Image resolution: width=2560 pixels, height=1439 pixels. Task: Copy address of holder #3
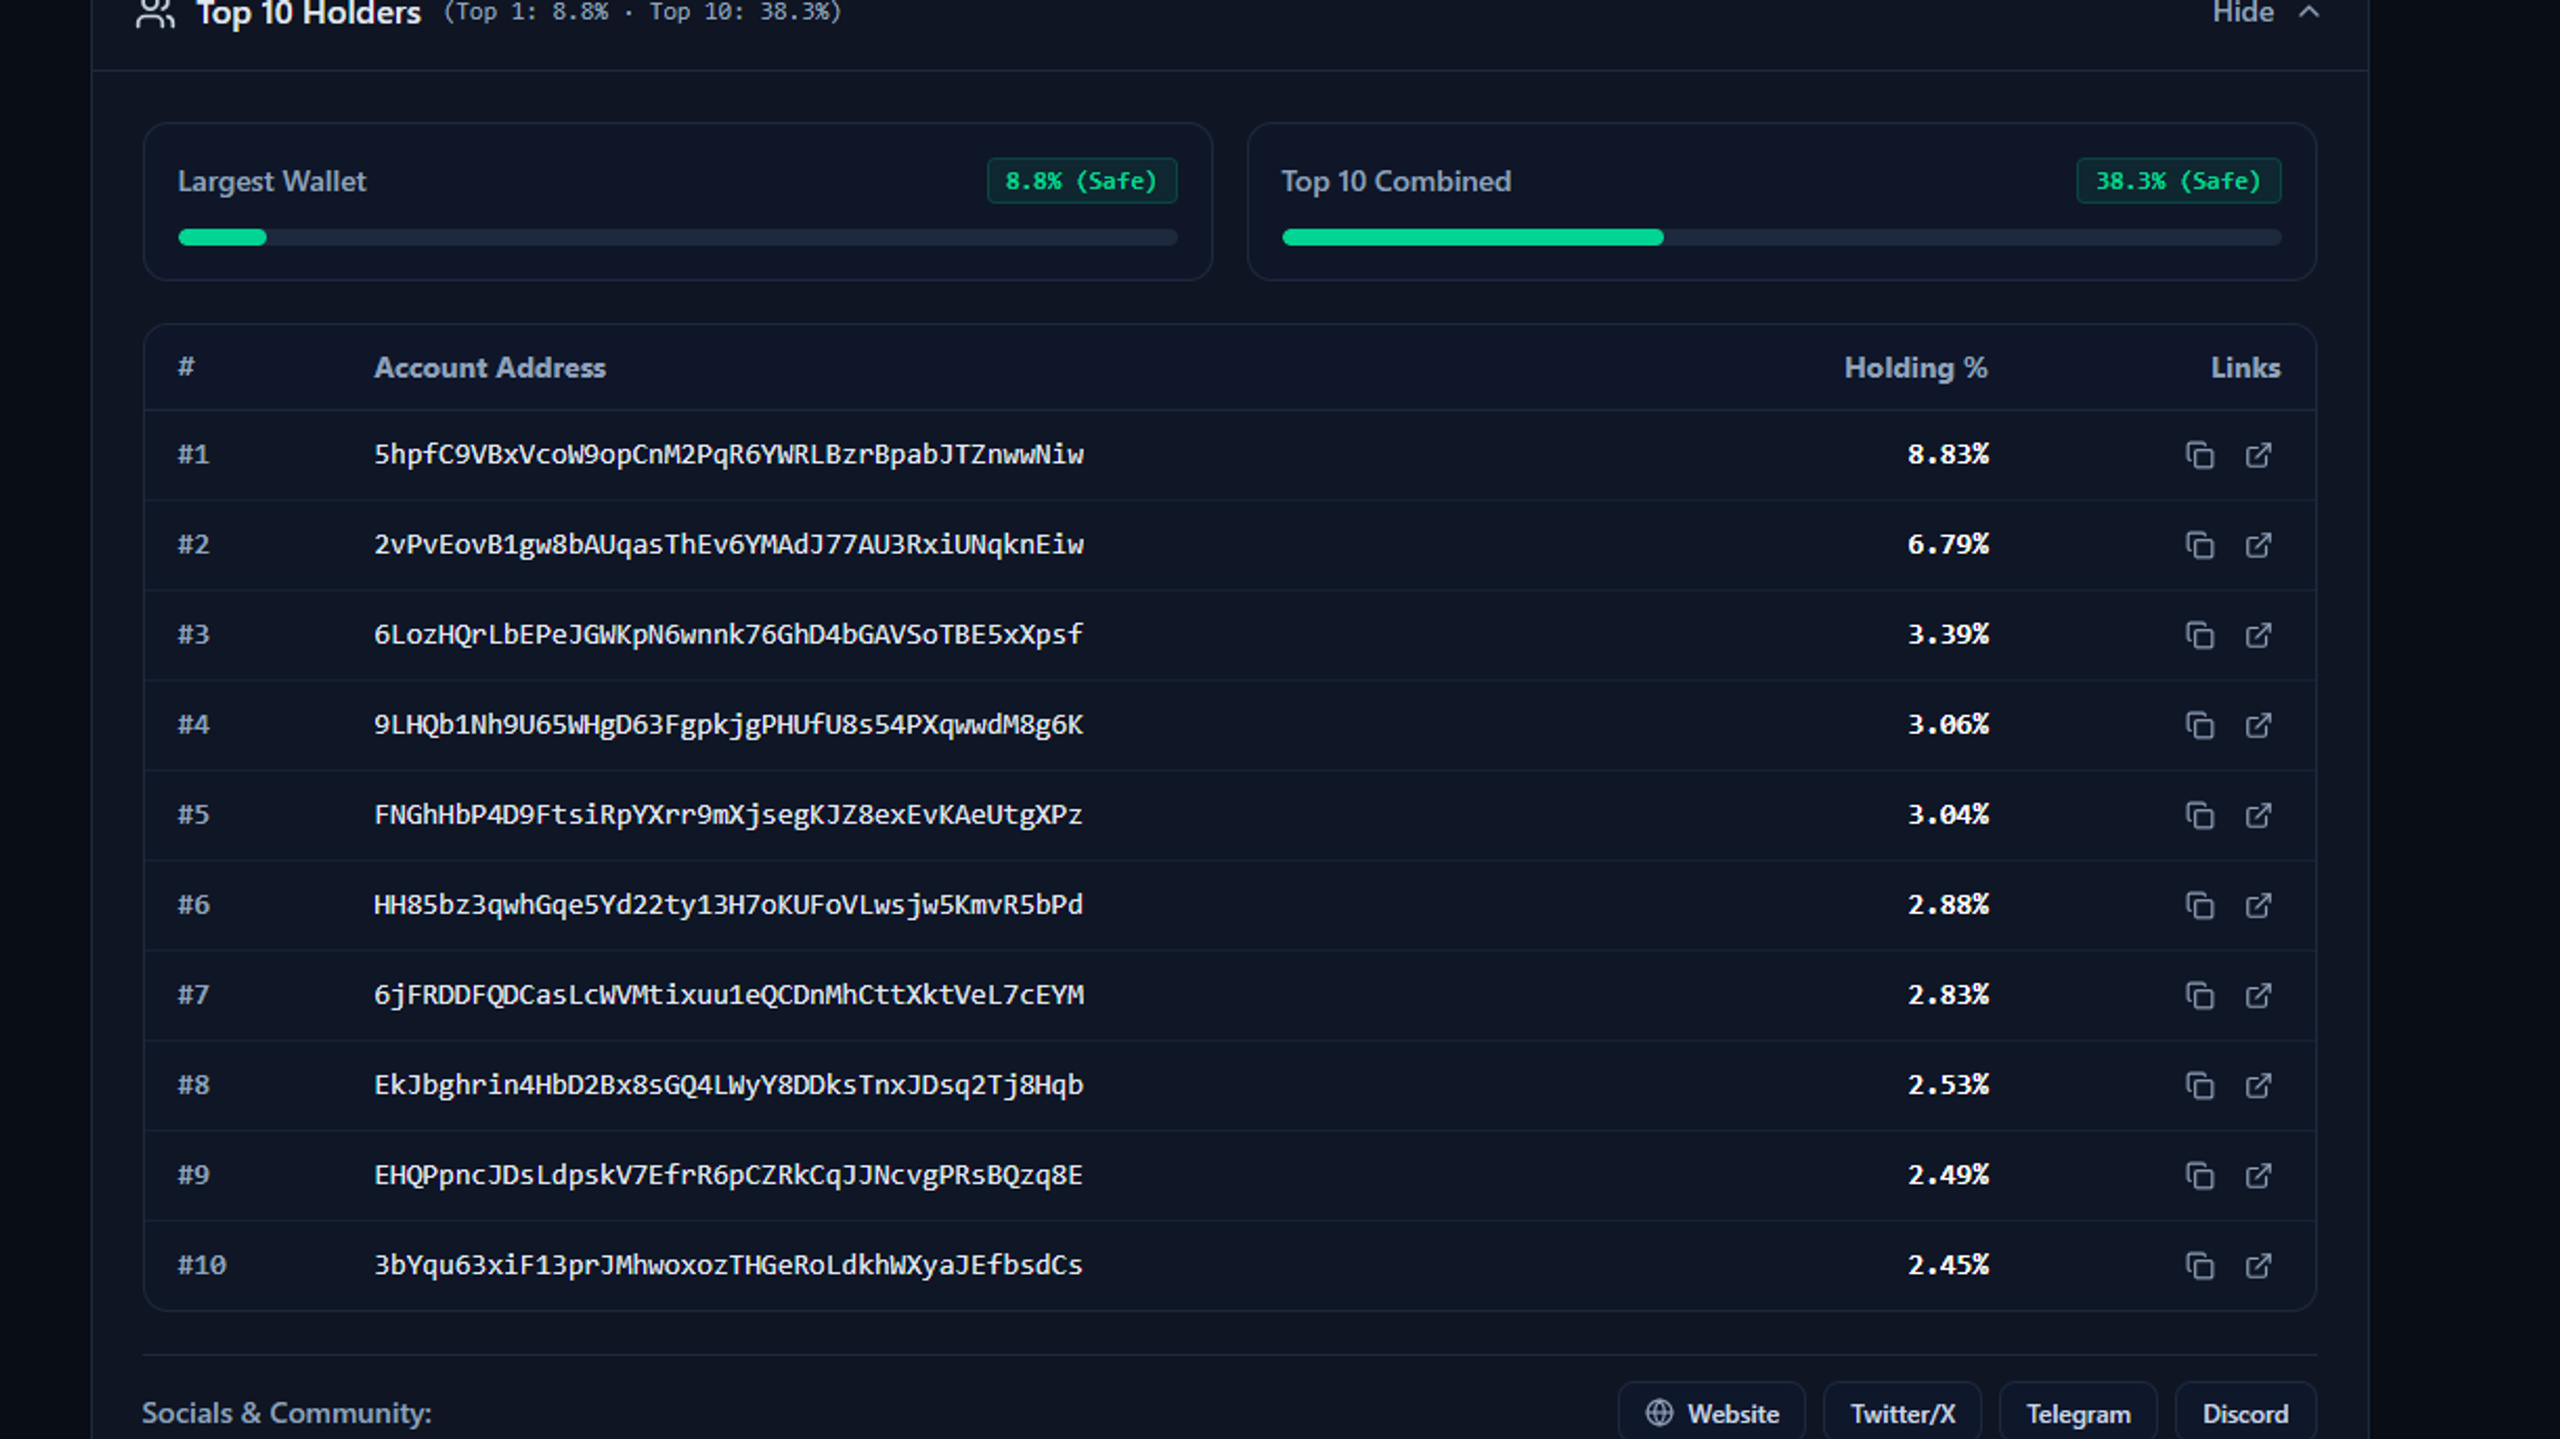click(2199, 635)
